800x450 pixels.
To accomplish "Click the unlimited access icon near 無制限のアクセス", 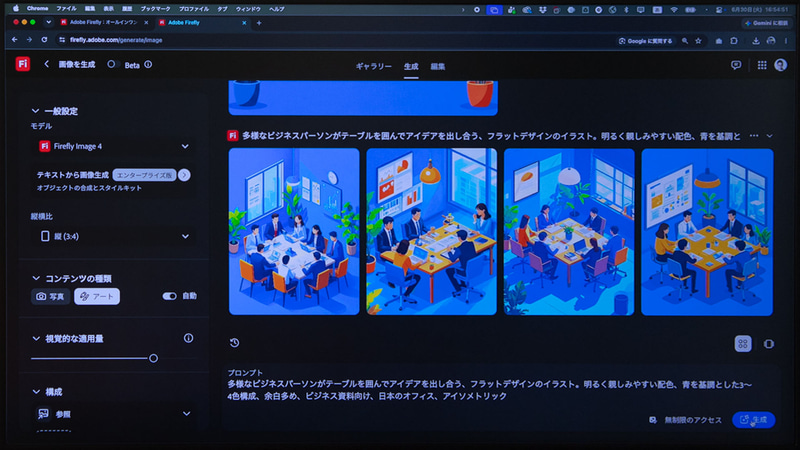I will pyautogui.click(x=653, y=420).
